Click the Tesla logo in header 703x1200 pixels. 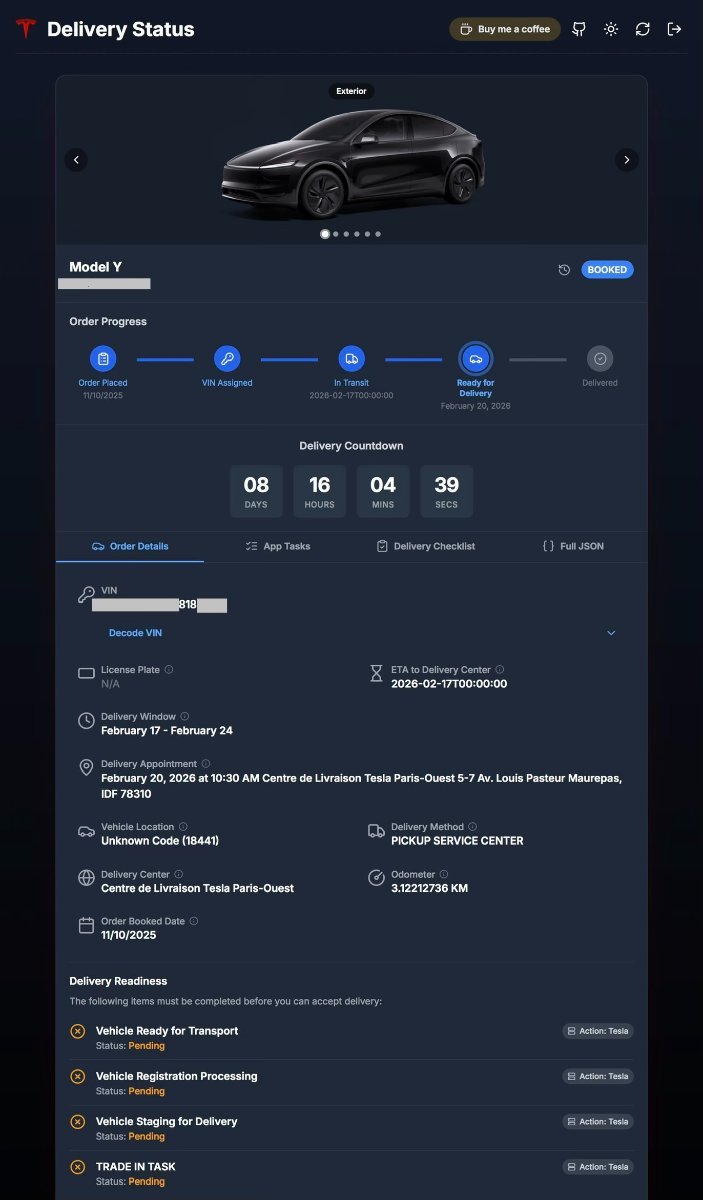[x=25, y=29]
